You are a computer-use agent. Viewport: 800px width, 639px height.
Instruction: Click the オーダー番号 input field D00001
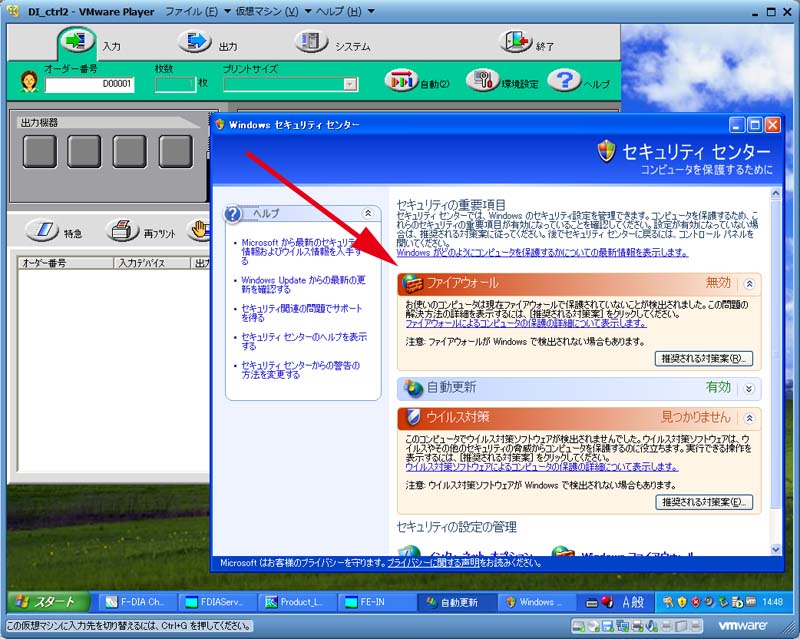pos(90,84)
